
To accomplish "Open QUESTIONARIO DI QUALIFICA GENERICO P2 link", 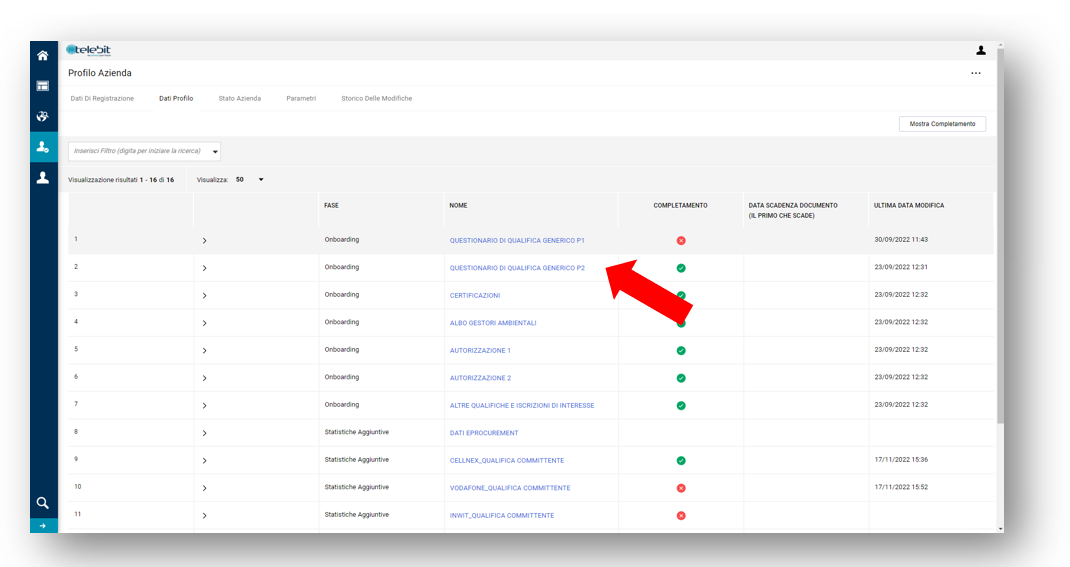I will 517,268.
